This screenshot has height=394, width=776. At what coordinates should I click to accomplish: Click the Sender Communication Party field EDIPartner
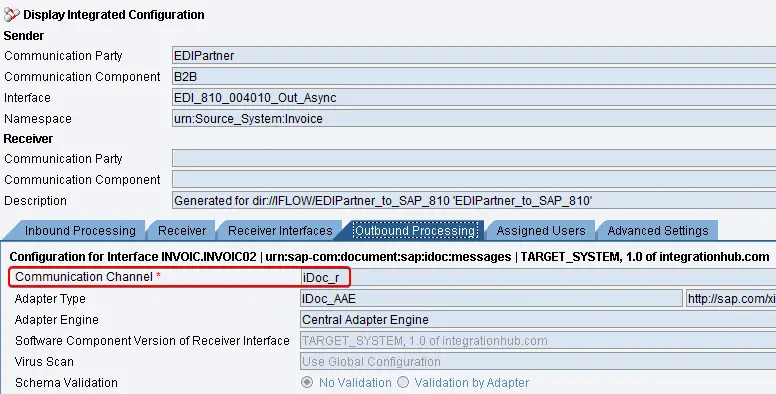pos(474,55)
